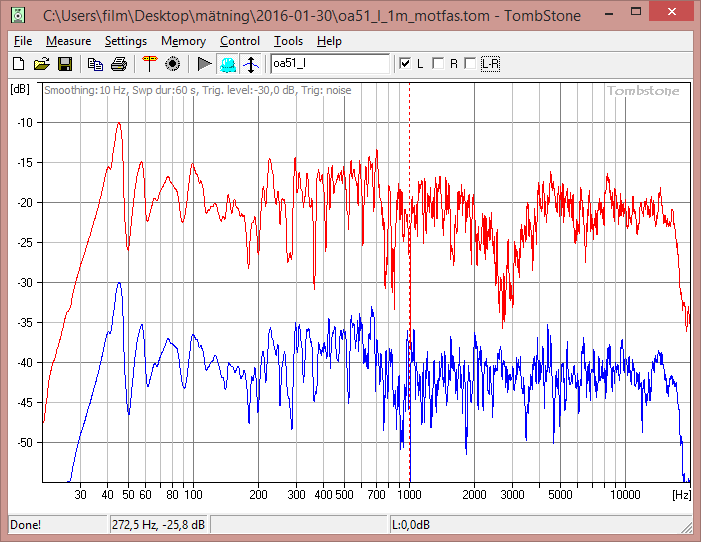Open the Control menu

[x=240, y=41]
